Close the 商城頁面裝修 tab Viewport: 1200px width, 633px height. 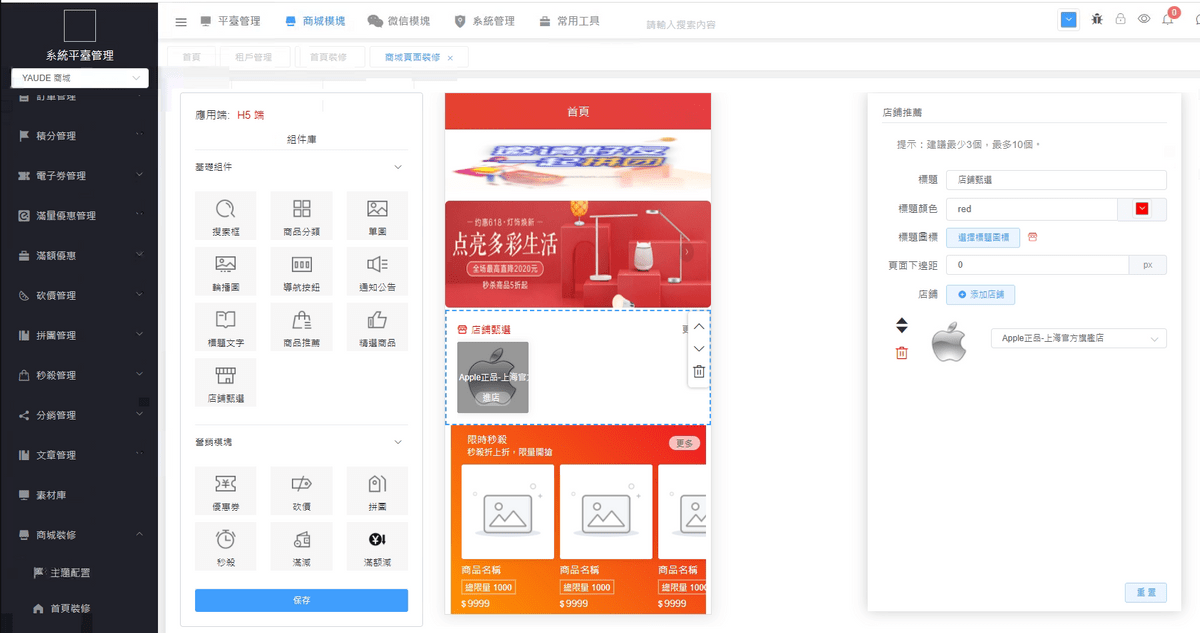pos(450,58)
